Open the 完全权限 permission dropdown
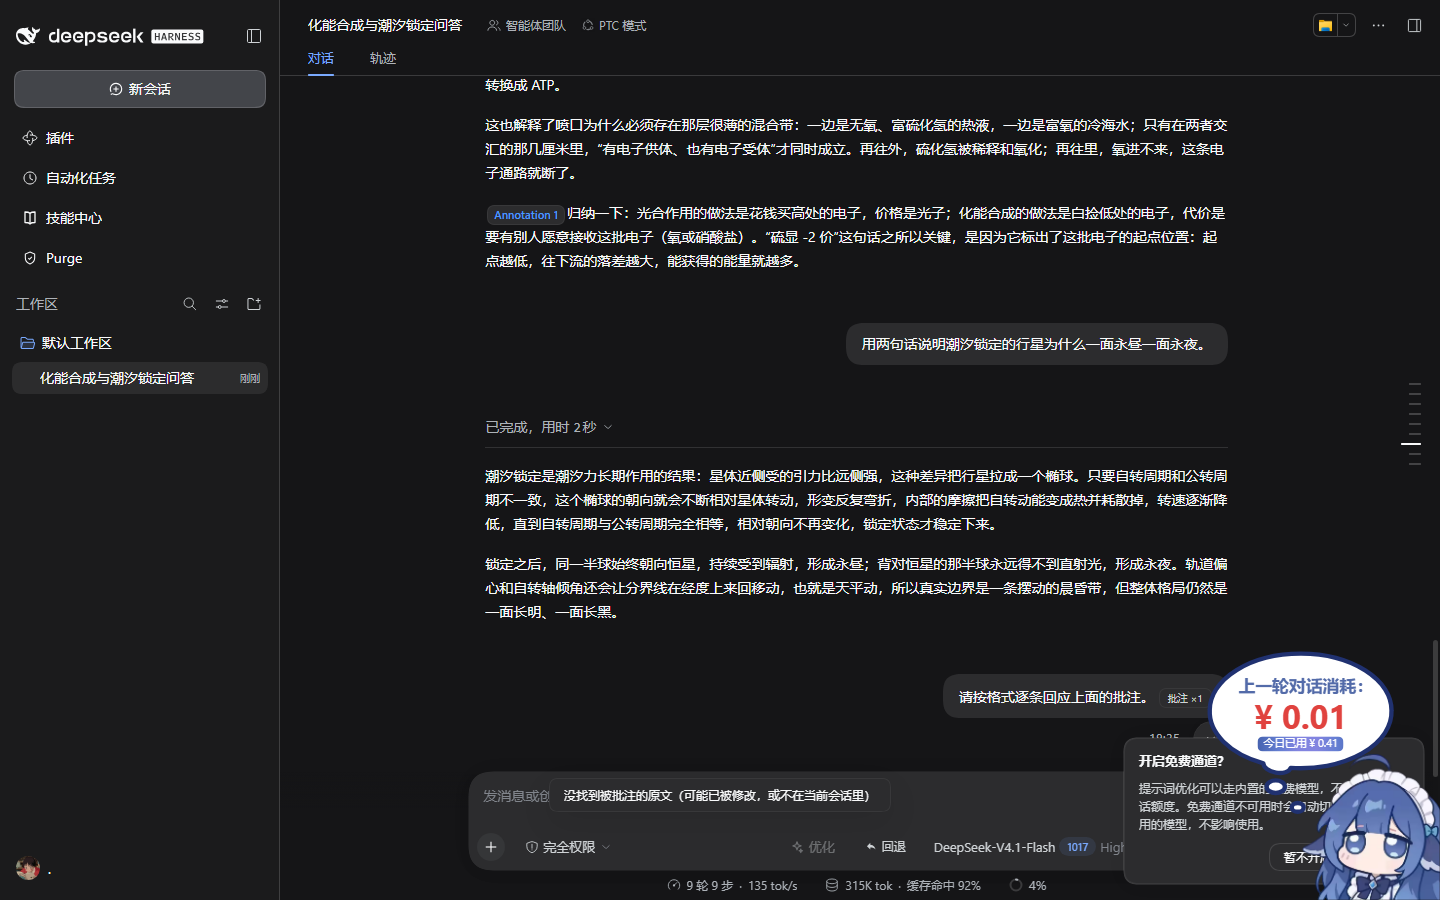The height and width of the screenshot is (900, 1440). coord(568,847)
